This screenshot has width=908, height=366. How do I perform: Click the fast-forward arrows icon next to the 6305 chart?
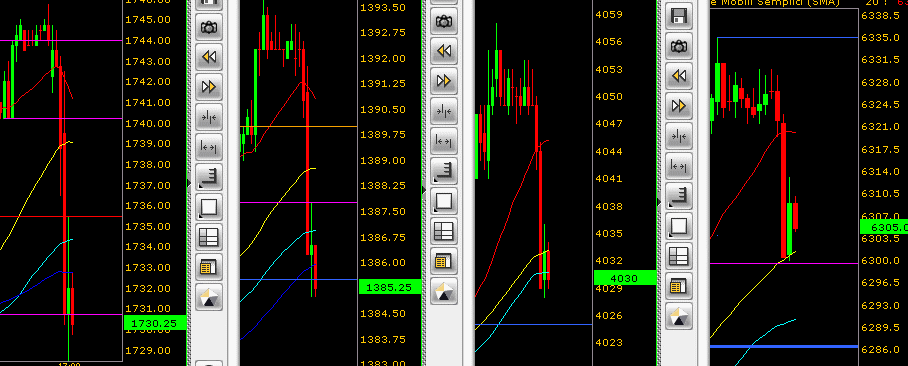[679, 106]
